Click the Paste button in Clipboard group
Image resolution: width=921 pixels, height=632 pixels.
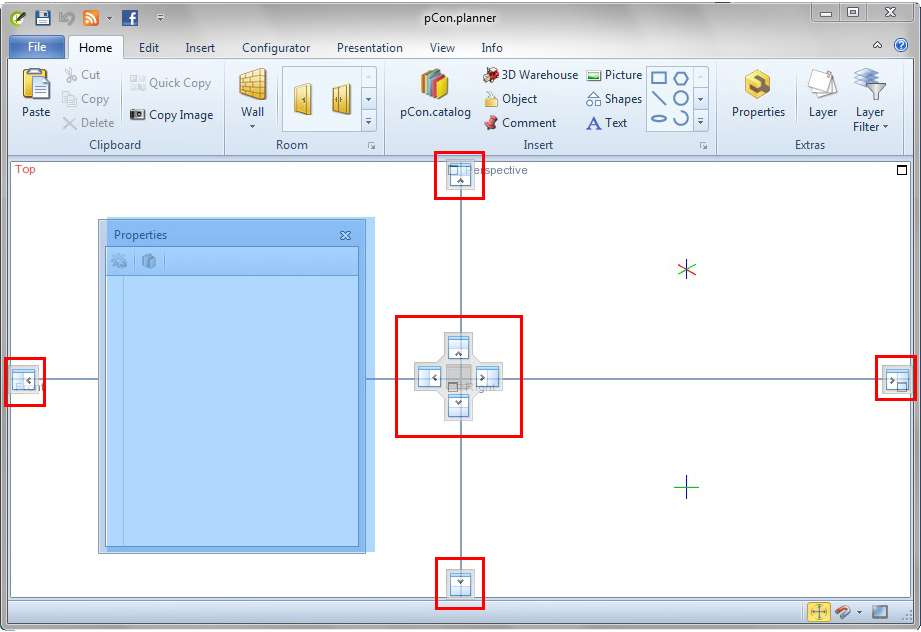[x=36, y=93]
